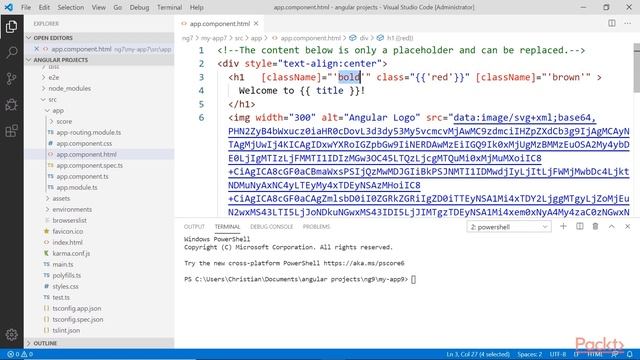Open app.component.spec.ts file

click(89, 165)
